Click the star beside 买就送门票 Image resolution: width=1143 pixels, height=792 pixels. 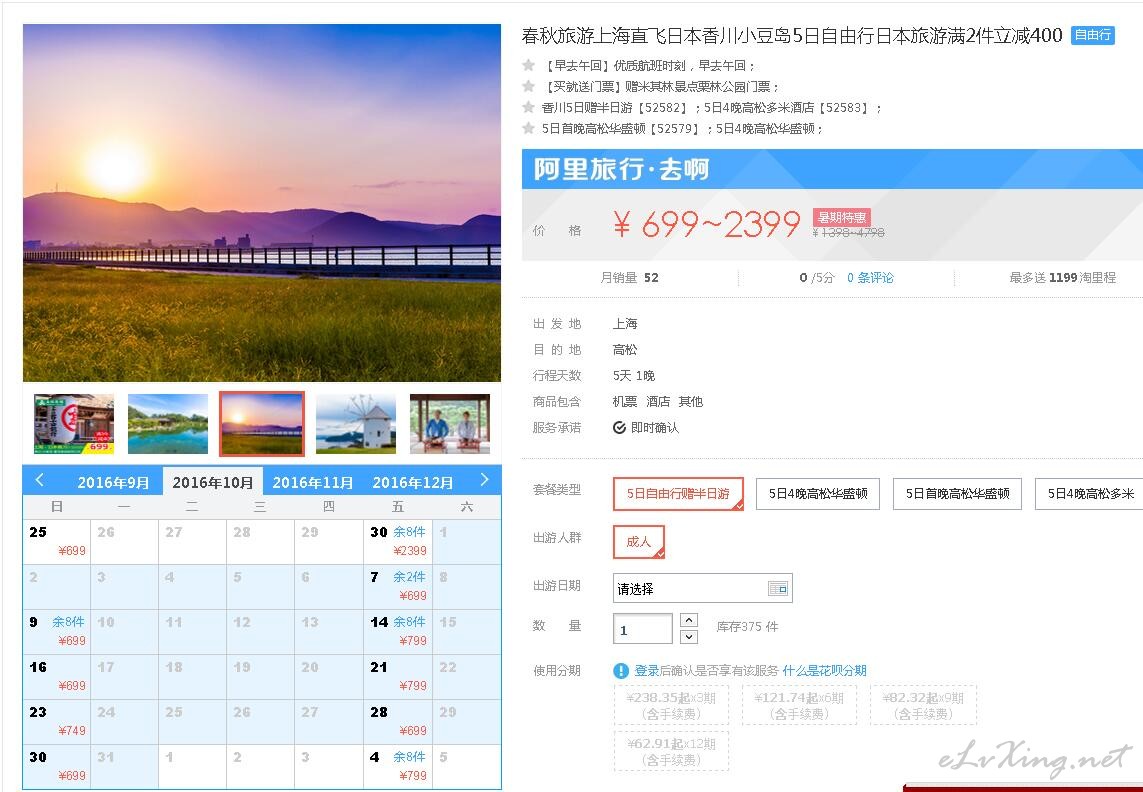pyautogui.click(x=528, y=86)
